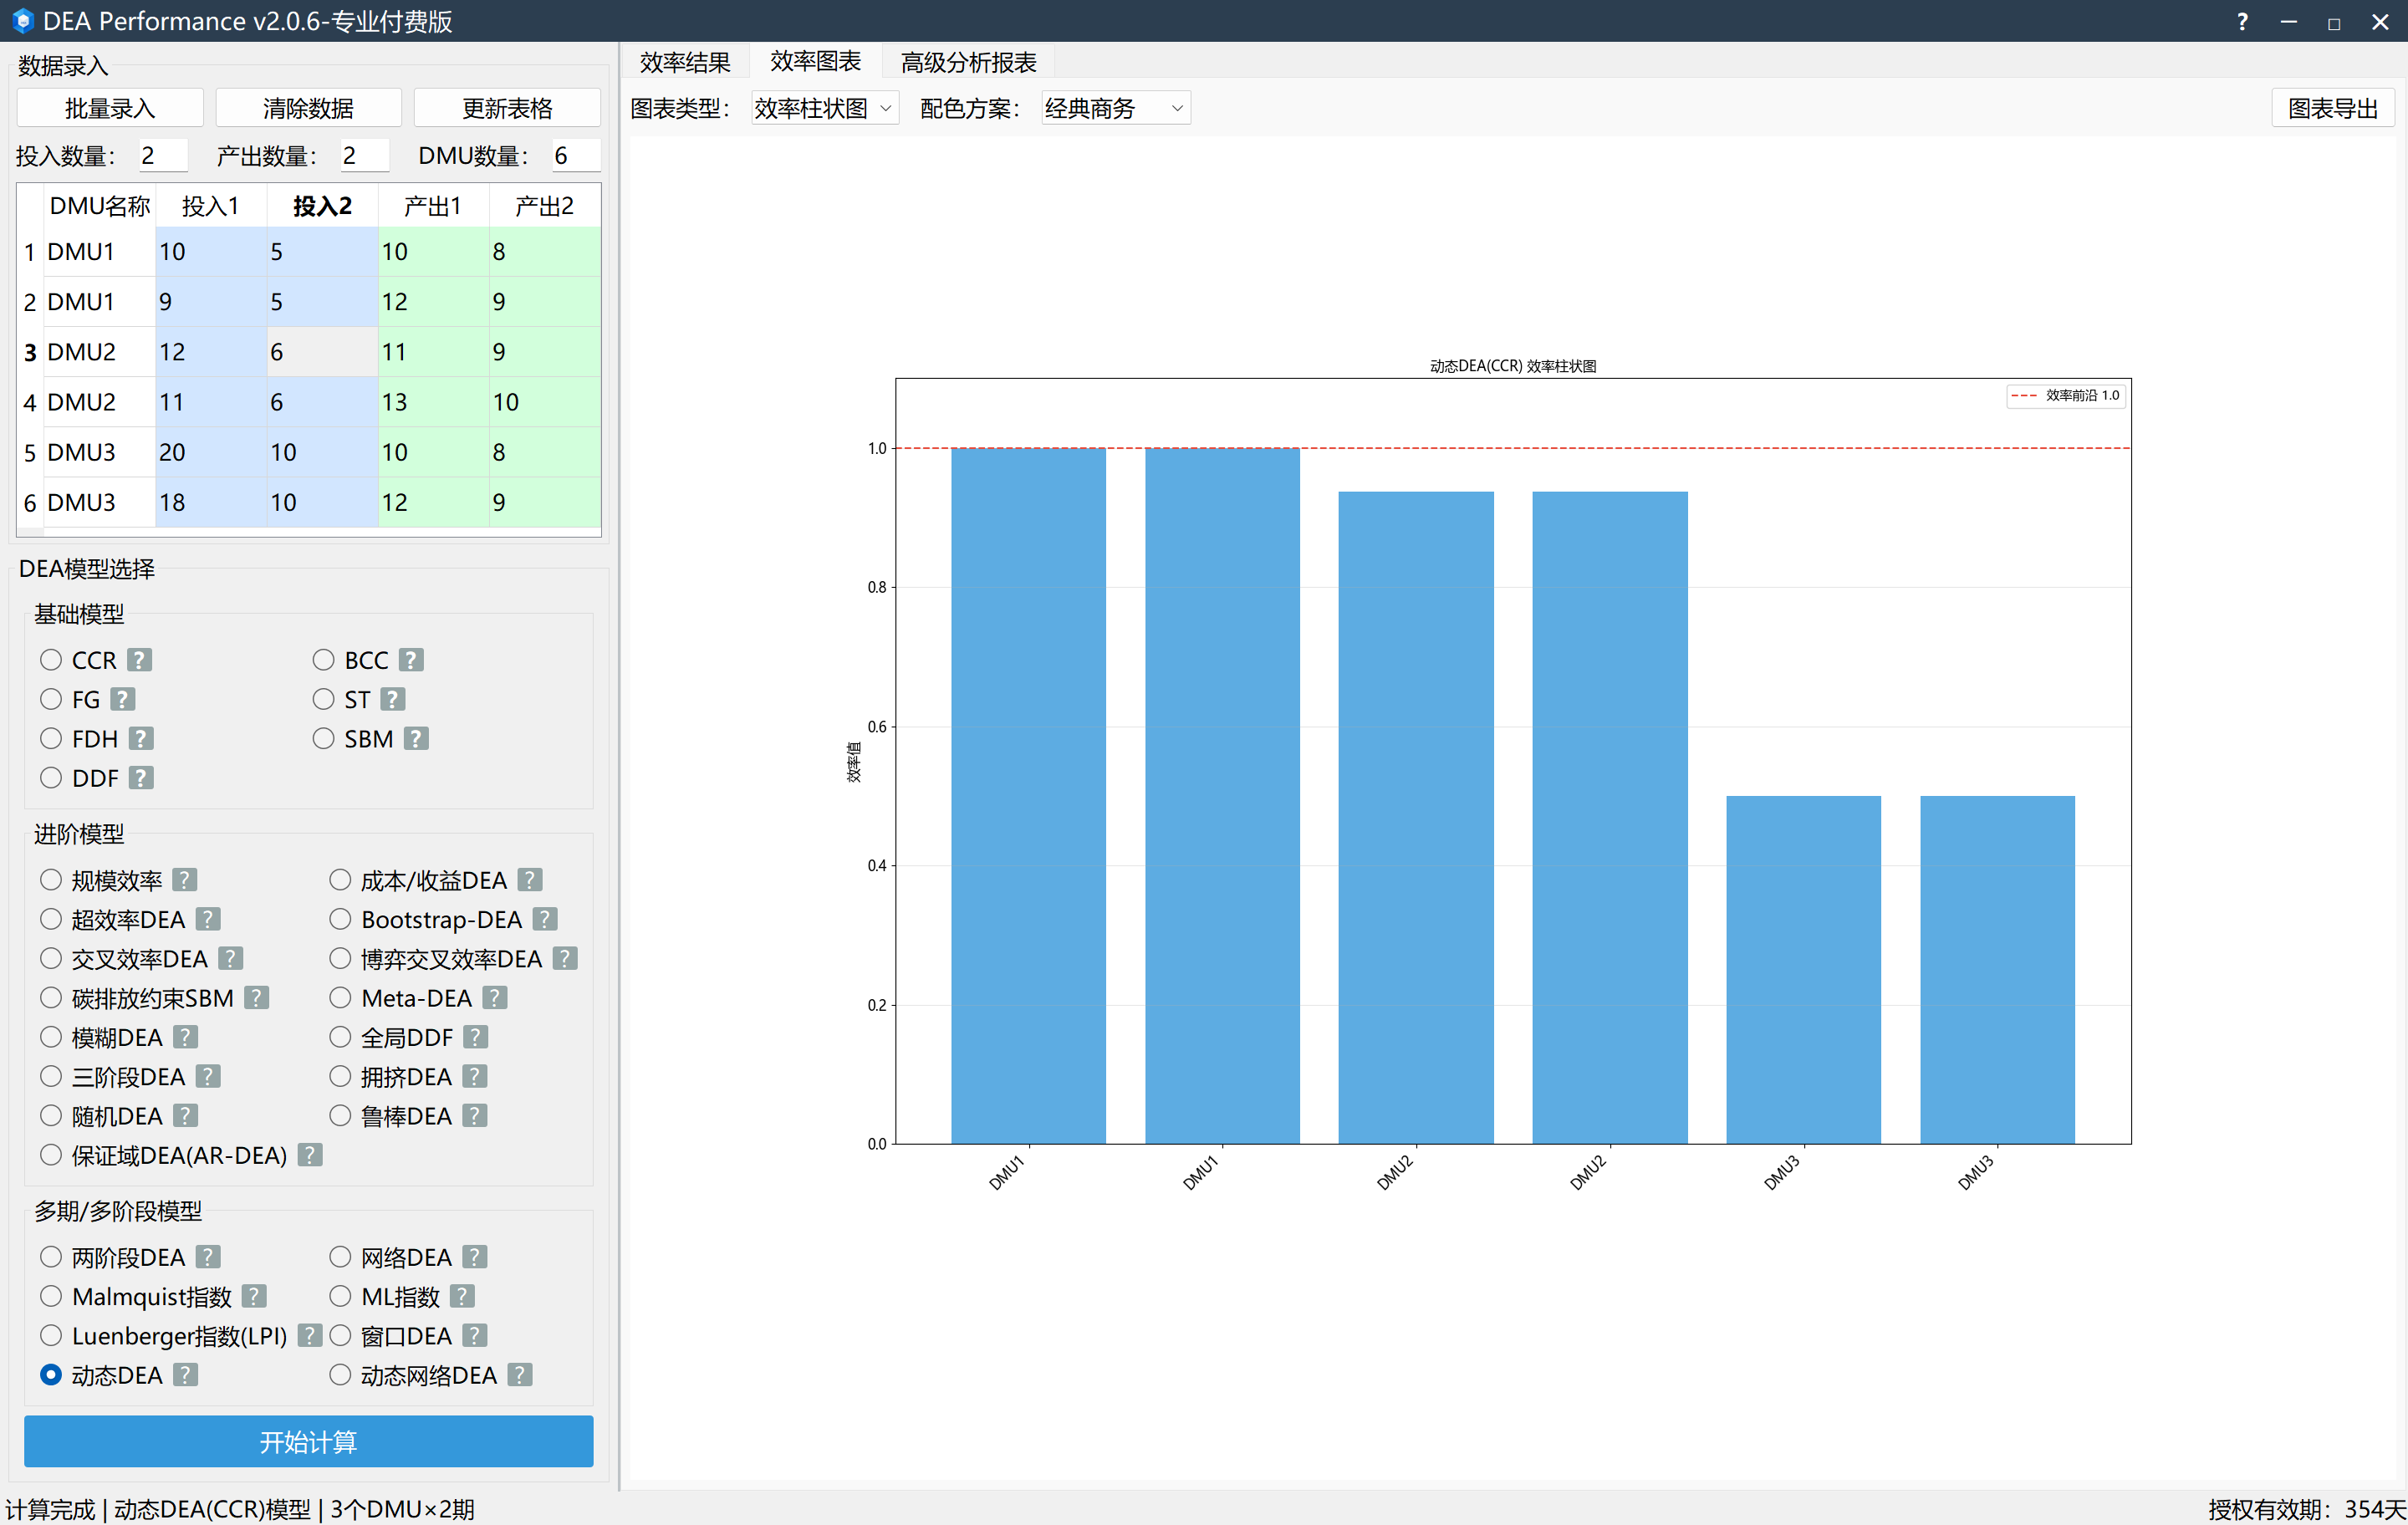Show help for 模糊DEA
The width and height of the screenshot is (2408, 1525).
(x=185, y=1037)
